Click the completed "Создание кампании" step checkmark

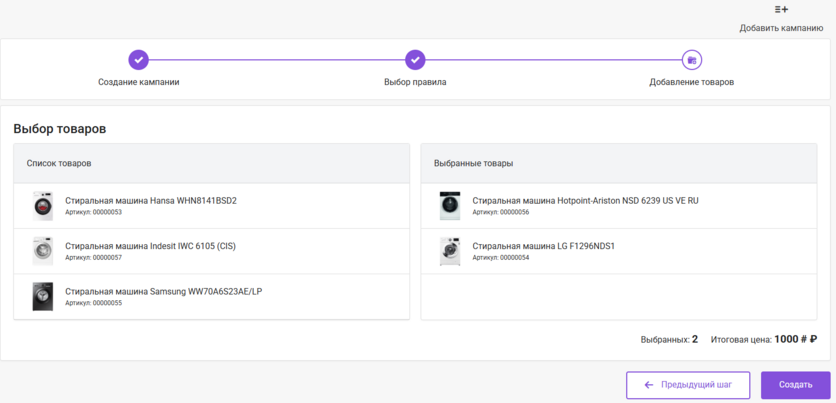(x=139, y=60)
